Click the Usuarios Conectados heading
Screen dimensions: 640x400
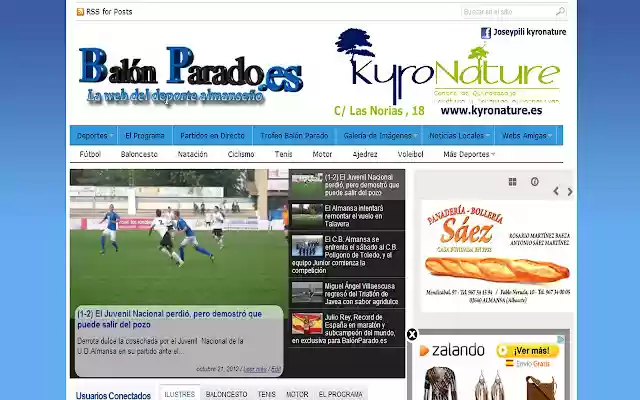pos(113,395)
